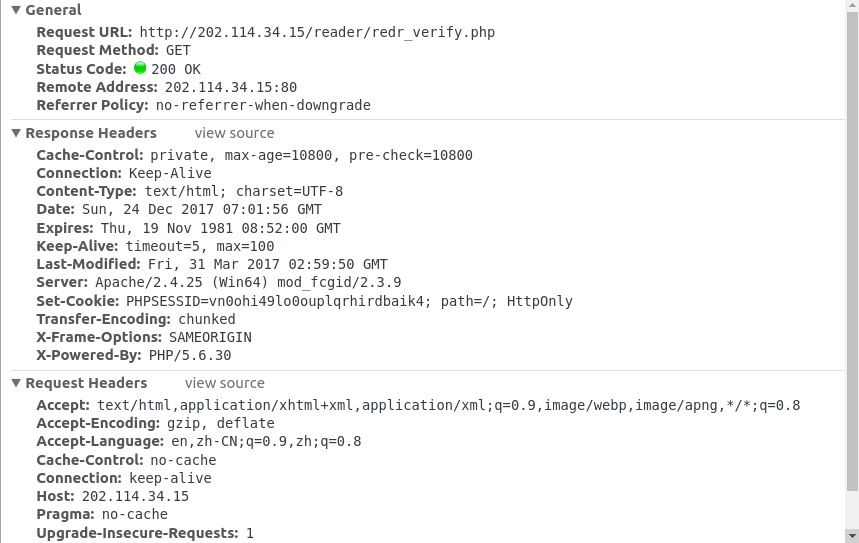
Task: Click the Server header Apache value
Action: click(x=248, y=283)
